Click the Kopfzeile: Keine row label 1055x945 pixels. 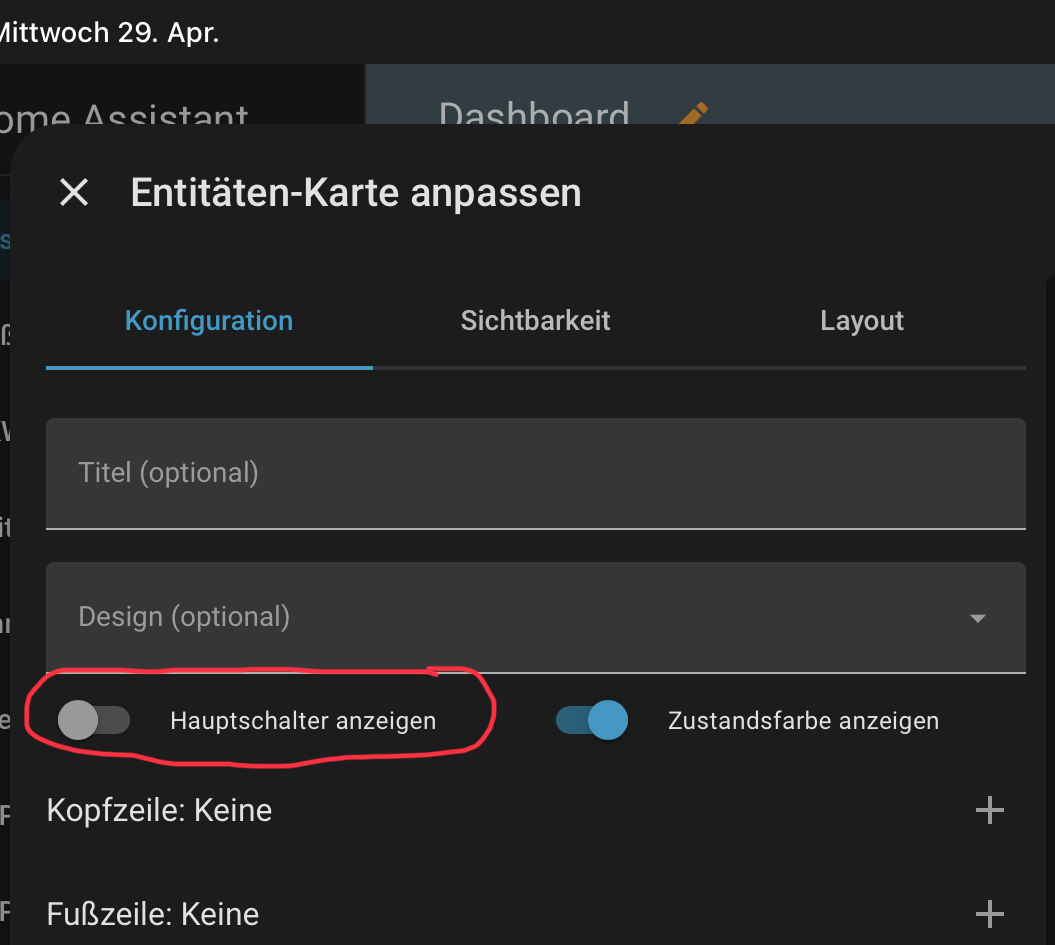159,810
